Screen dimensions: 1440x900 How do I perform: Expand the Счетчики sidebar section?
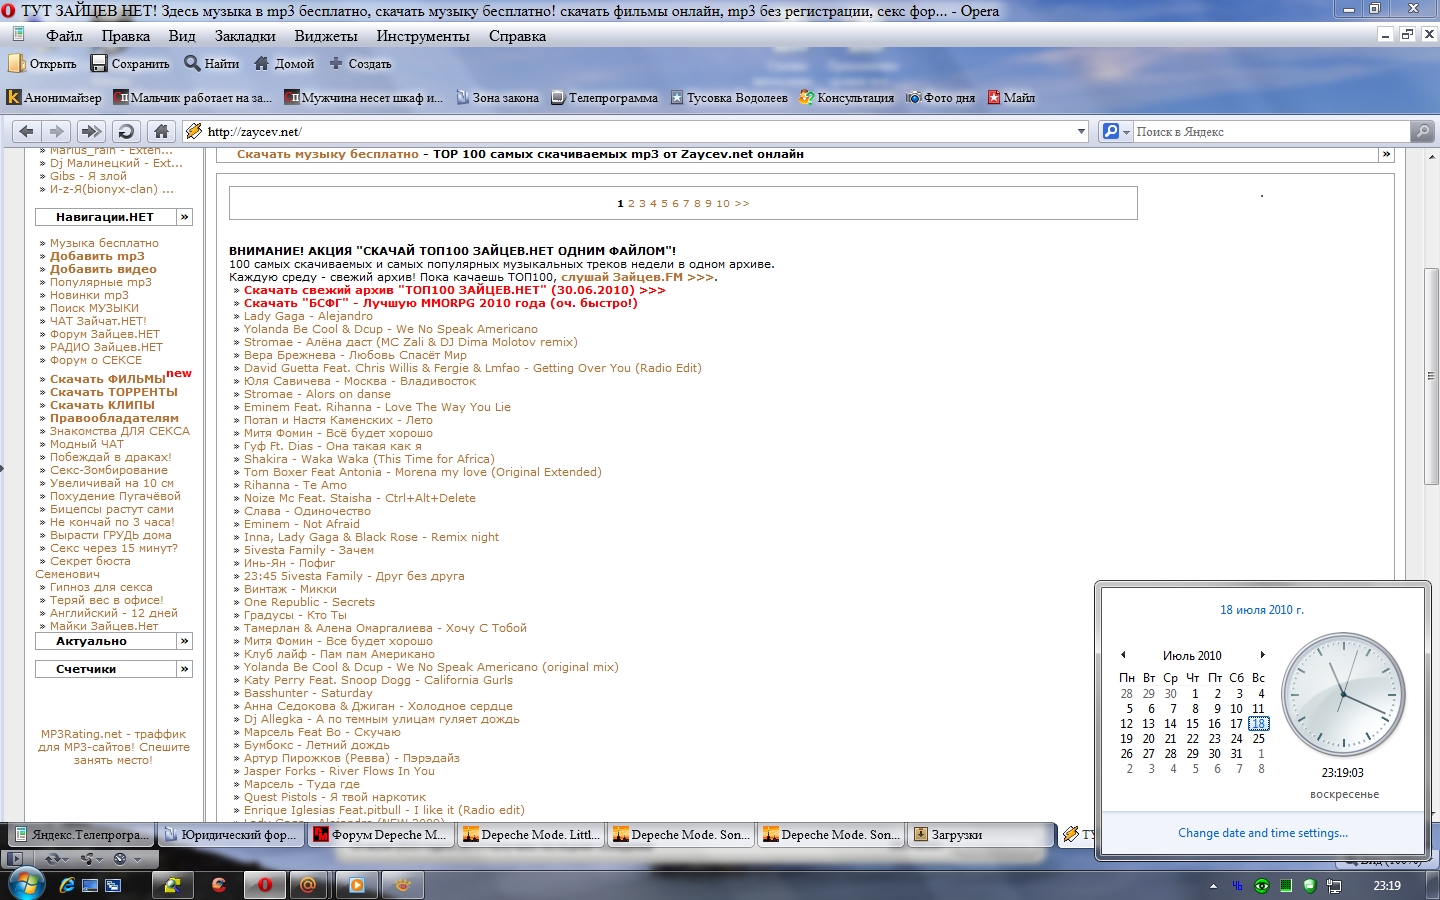click(x=184, y=669)
